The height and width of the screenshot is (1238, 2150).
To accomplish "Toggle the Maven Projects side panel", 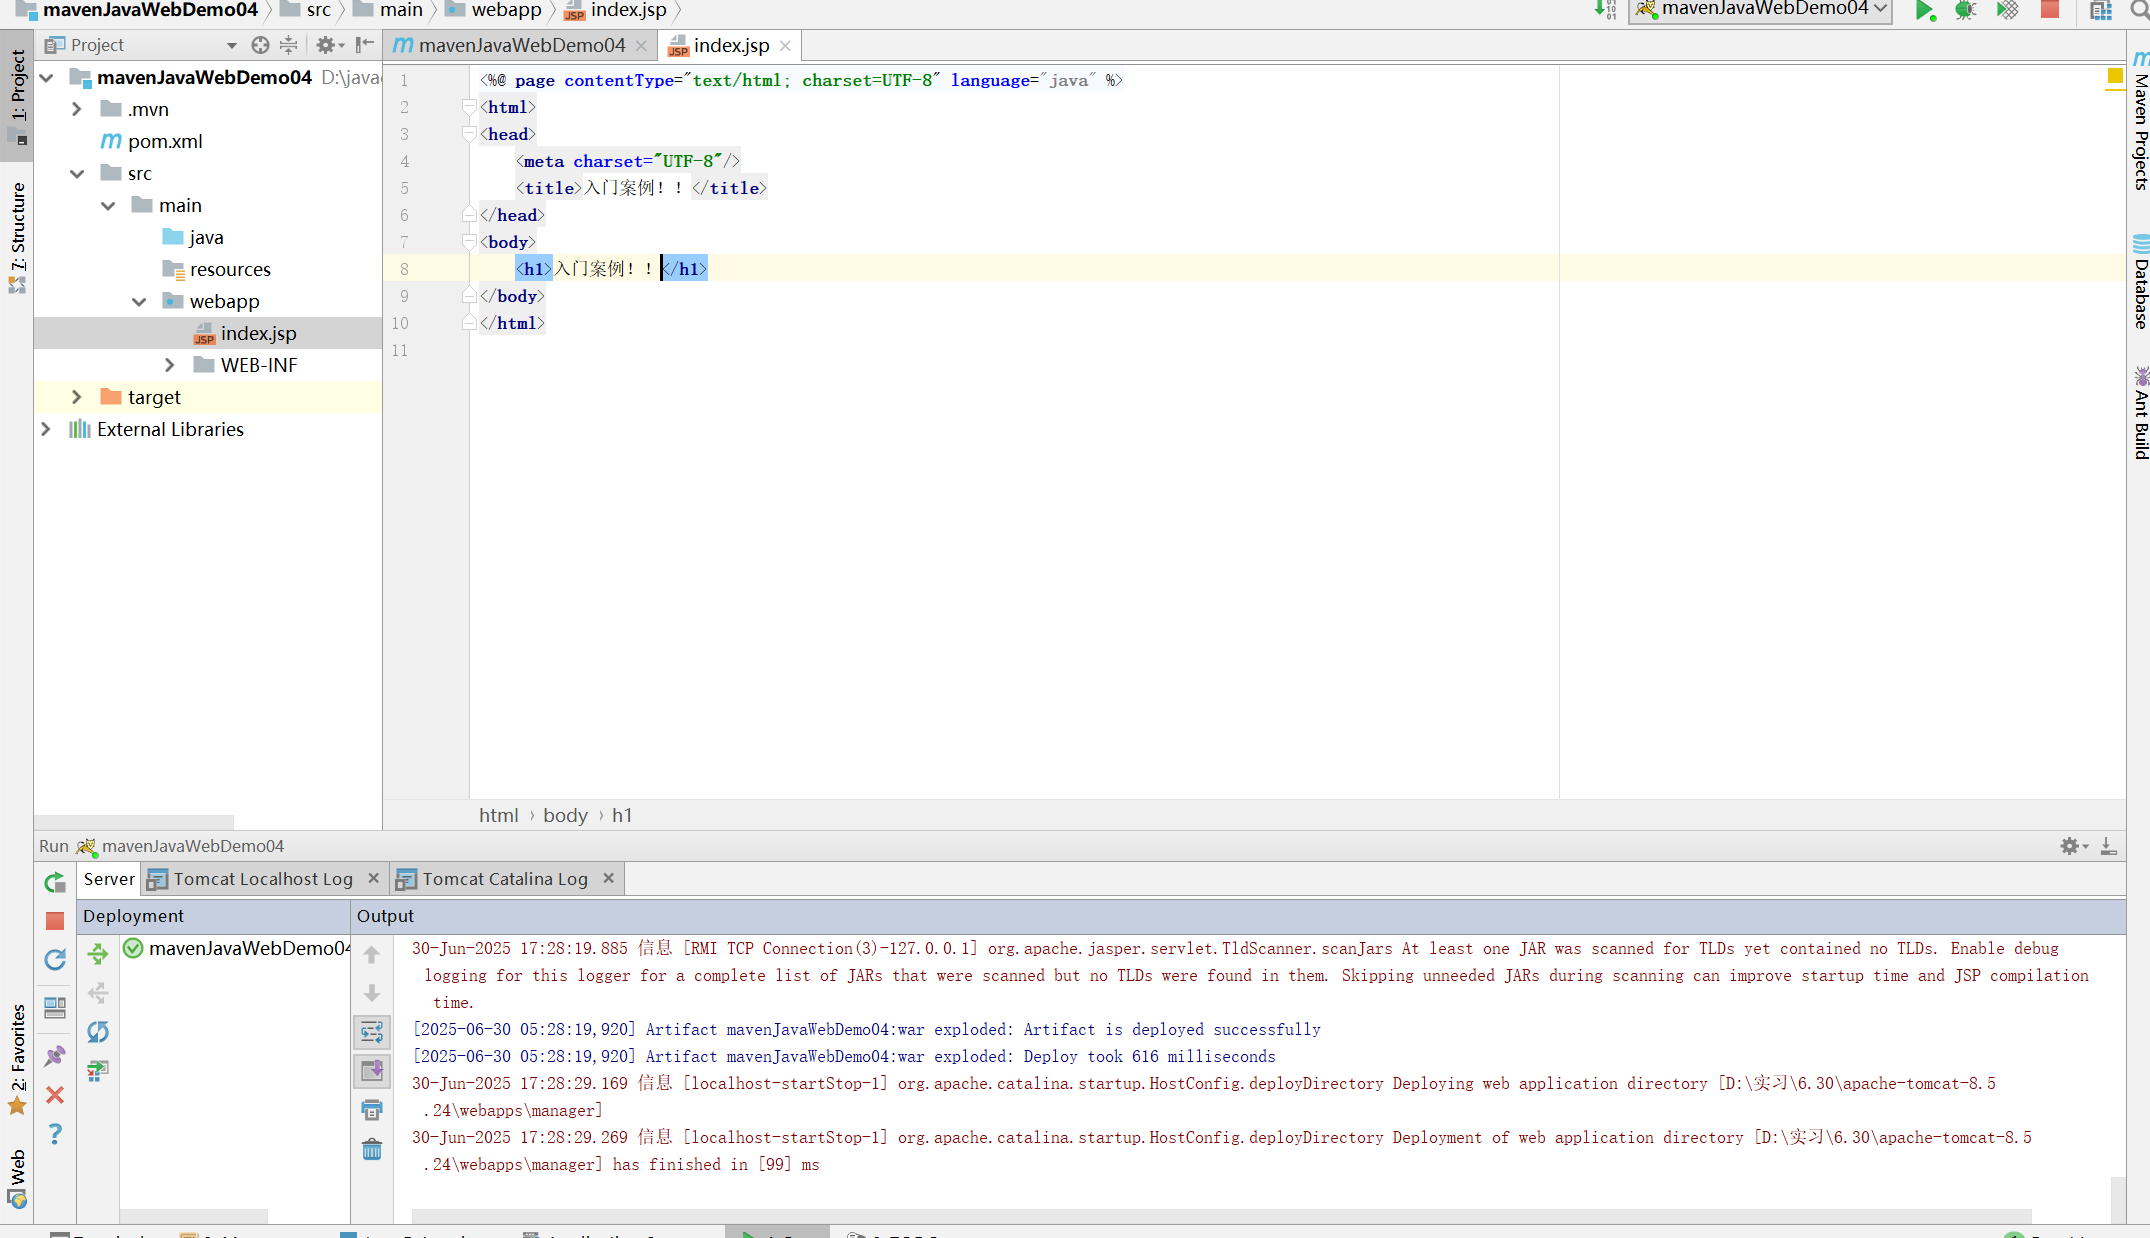I will [x=2140, y=120].
